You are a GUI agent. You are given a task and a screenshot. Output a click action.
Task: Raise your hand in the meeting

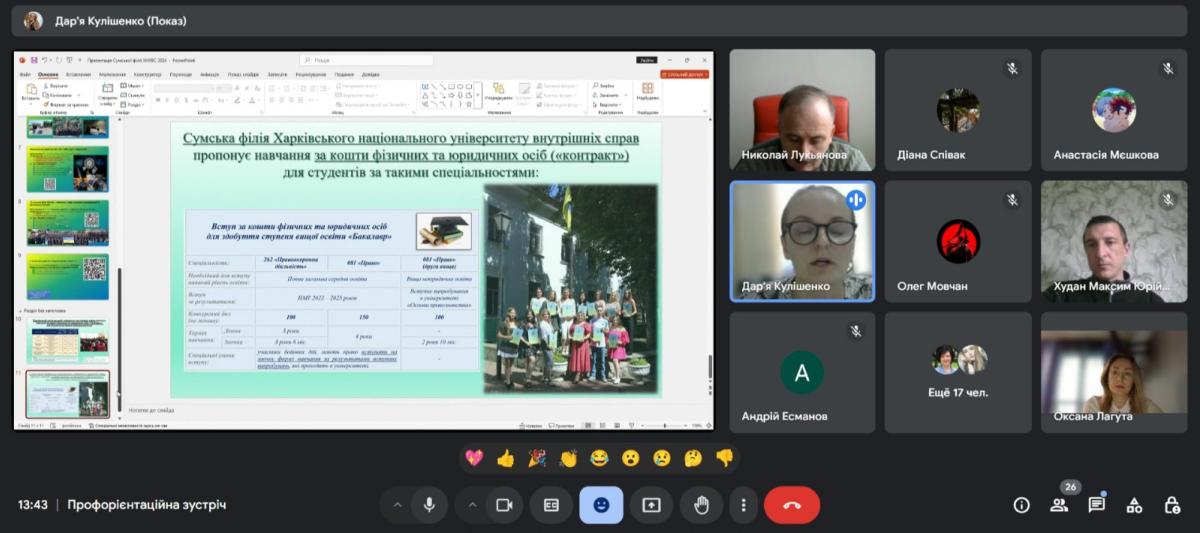[x=701, y=505]
